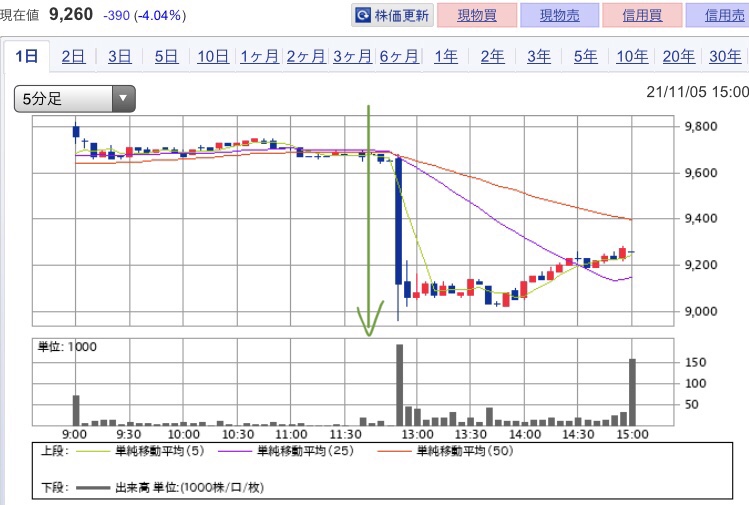Screen dimensions: 749x505
Task: Switch to the 5年 period tab
Action: pos(586,56)
